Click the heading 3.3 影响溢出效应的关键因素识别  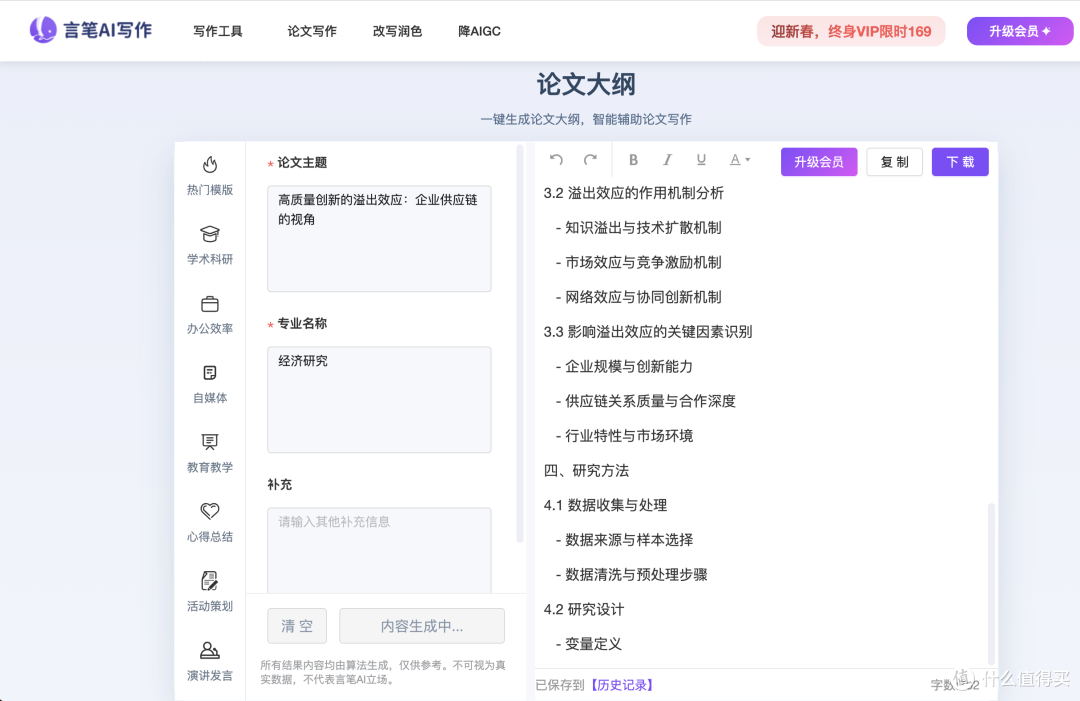click(648, 332)
